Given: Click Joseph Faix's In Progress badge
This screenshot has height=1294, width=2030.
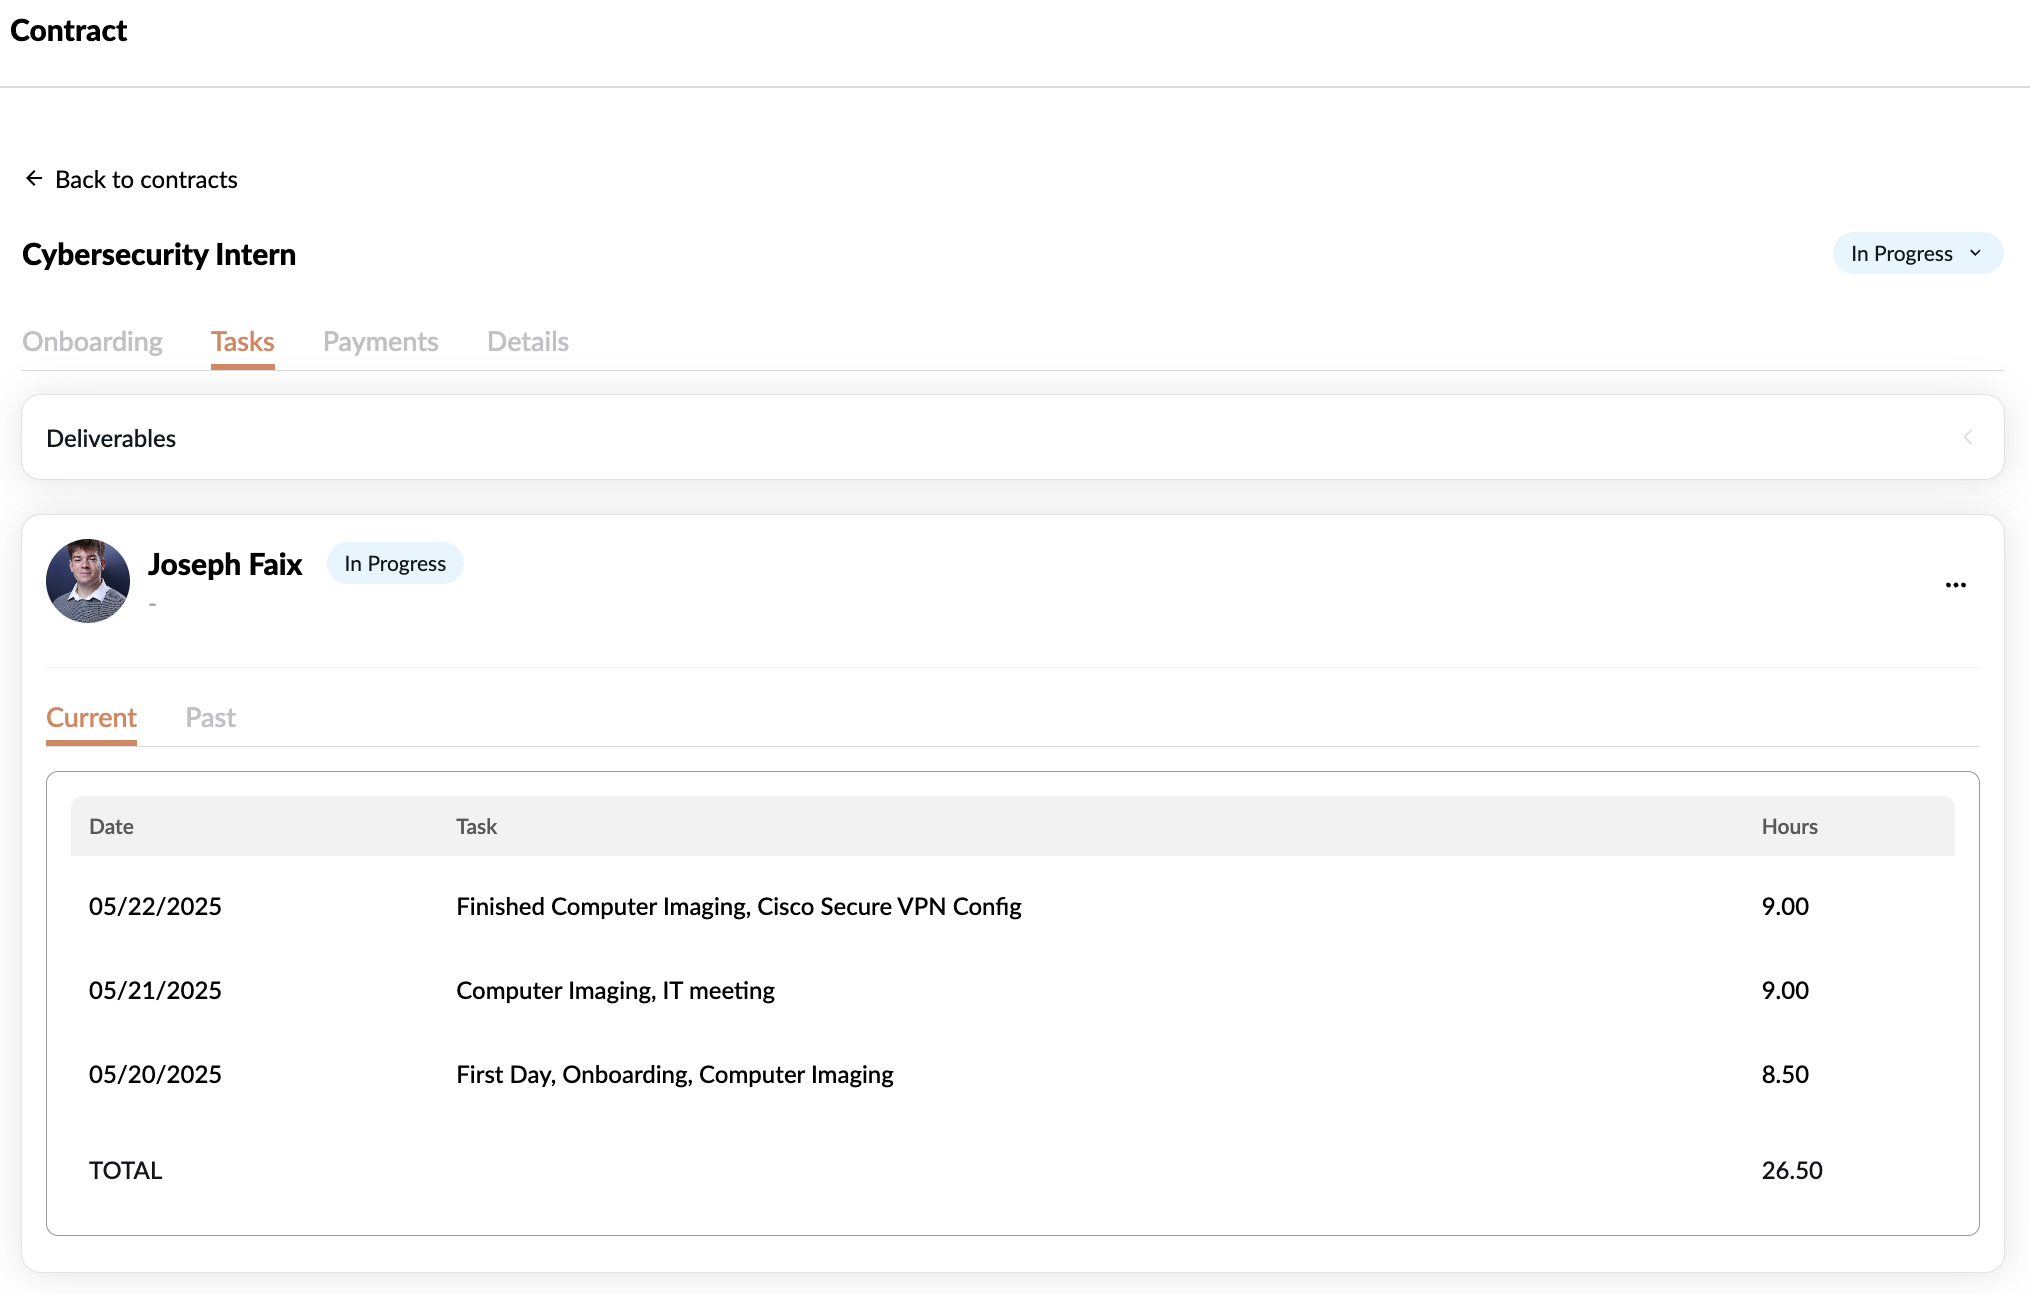Looking at the screenshot, I should (395, 564).
